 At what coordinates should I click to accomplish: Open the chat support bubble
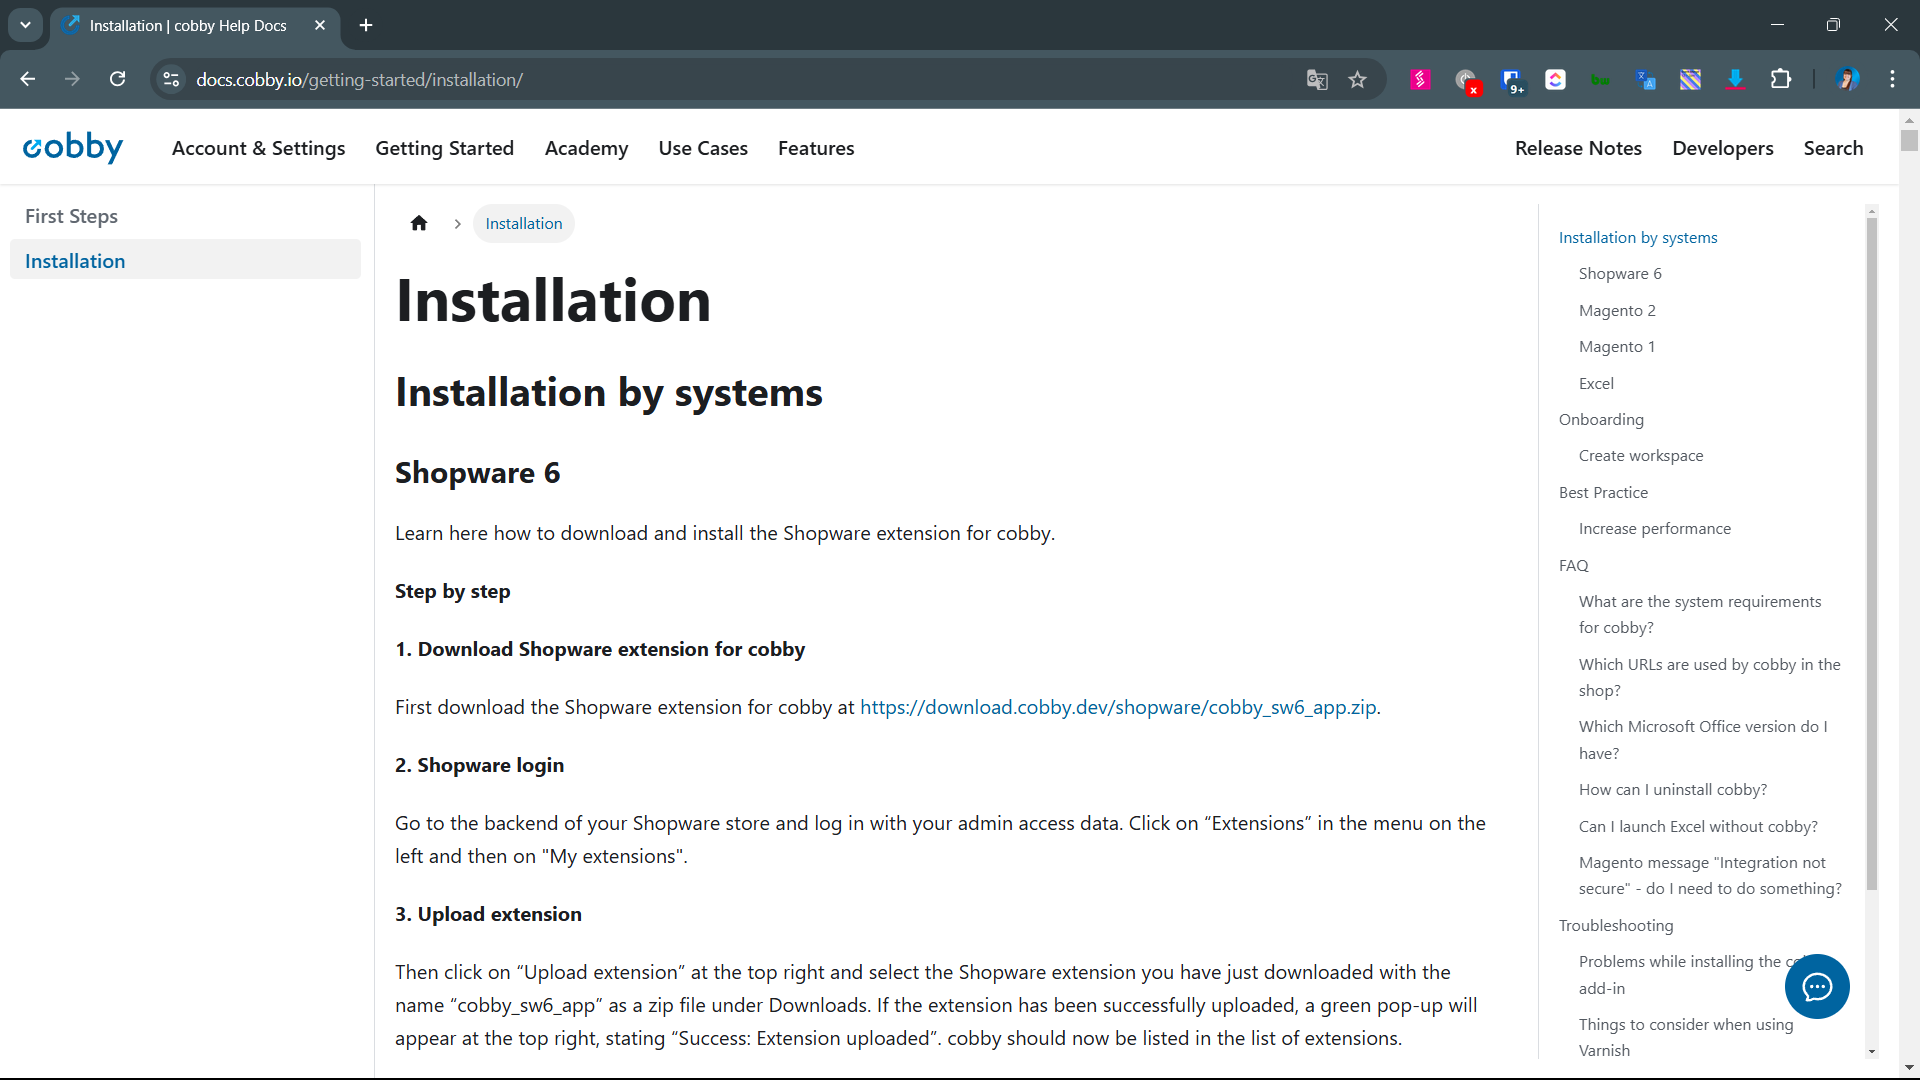pyautogui.click(x=1816, y=986)
